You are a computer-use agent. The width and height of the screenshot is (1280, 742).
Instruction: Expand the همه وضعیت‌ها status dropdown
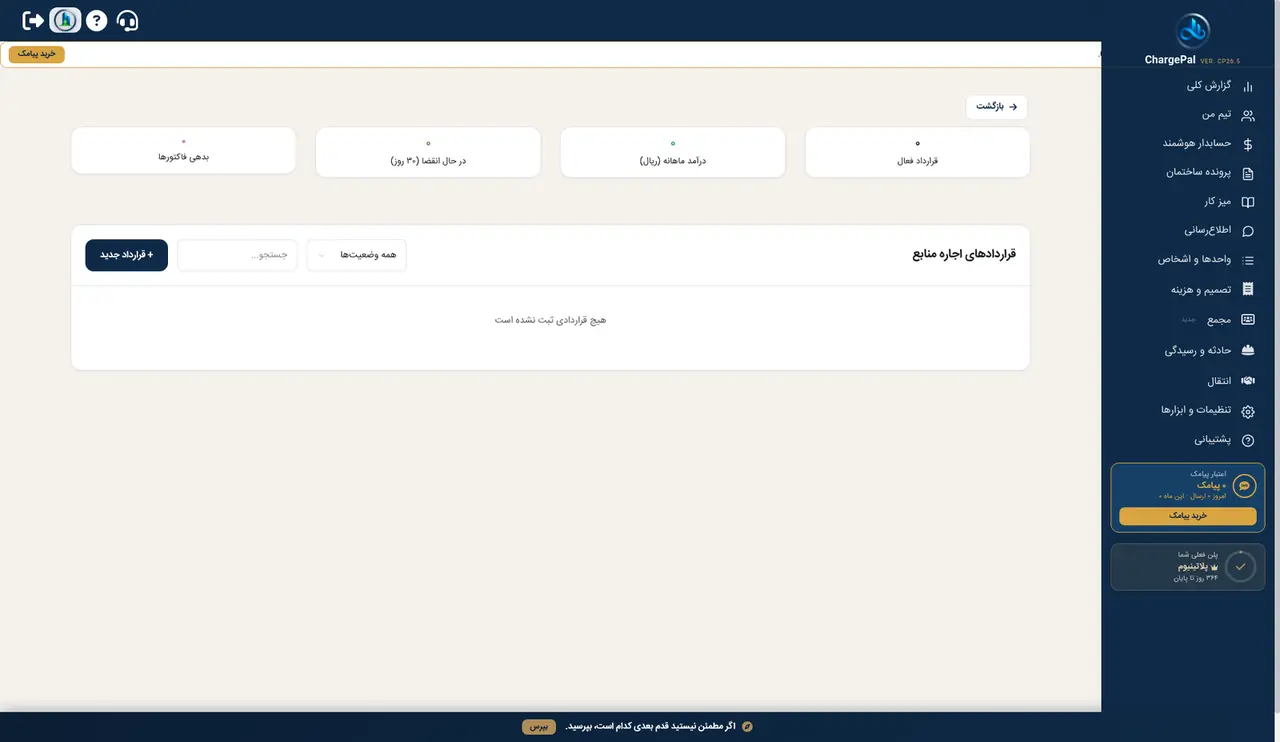click(x=357, y=255)
